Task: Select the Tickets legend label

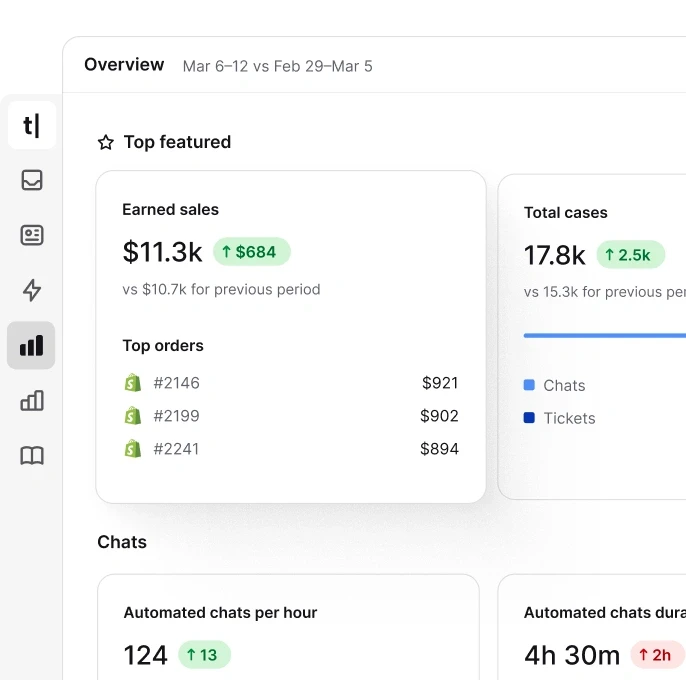Action: point(569,418)
